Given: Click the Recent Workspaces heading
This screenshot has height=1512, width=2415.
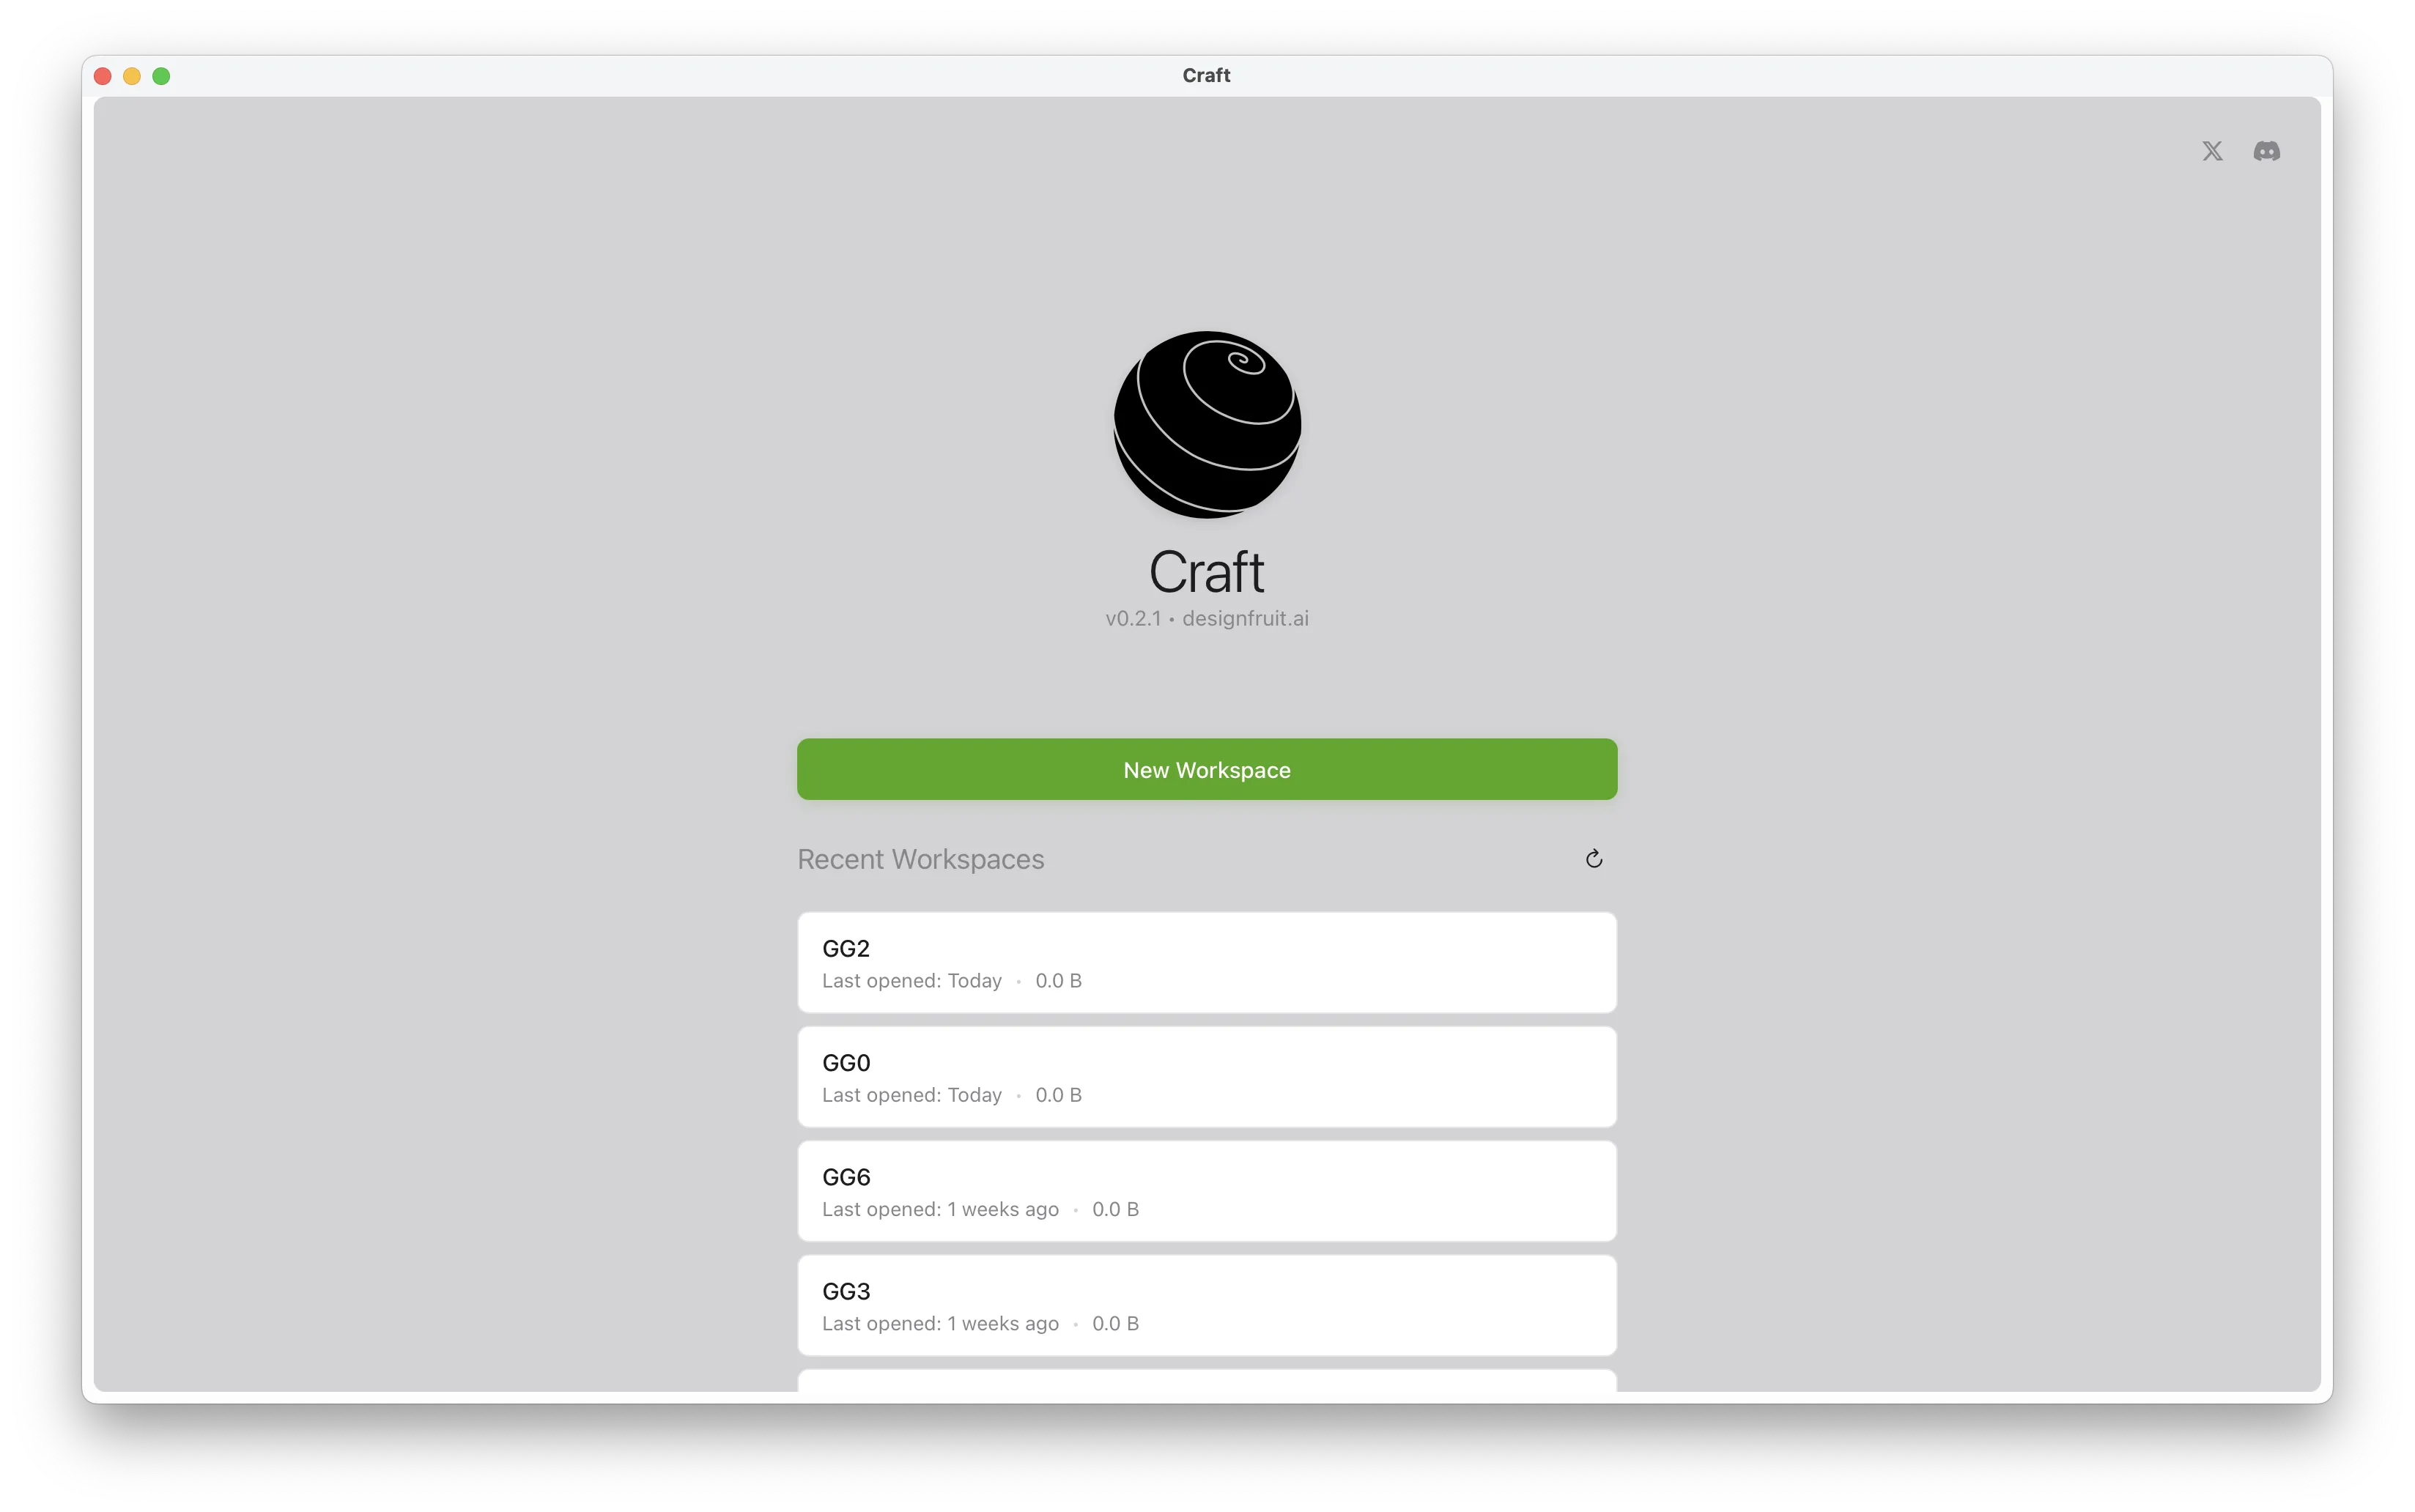Looking at the screenshot, I should (920, 858).
